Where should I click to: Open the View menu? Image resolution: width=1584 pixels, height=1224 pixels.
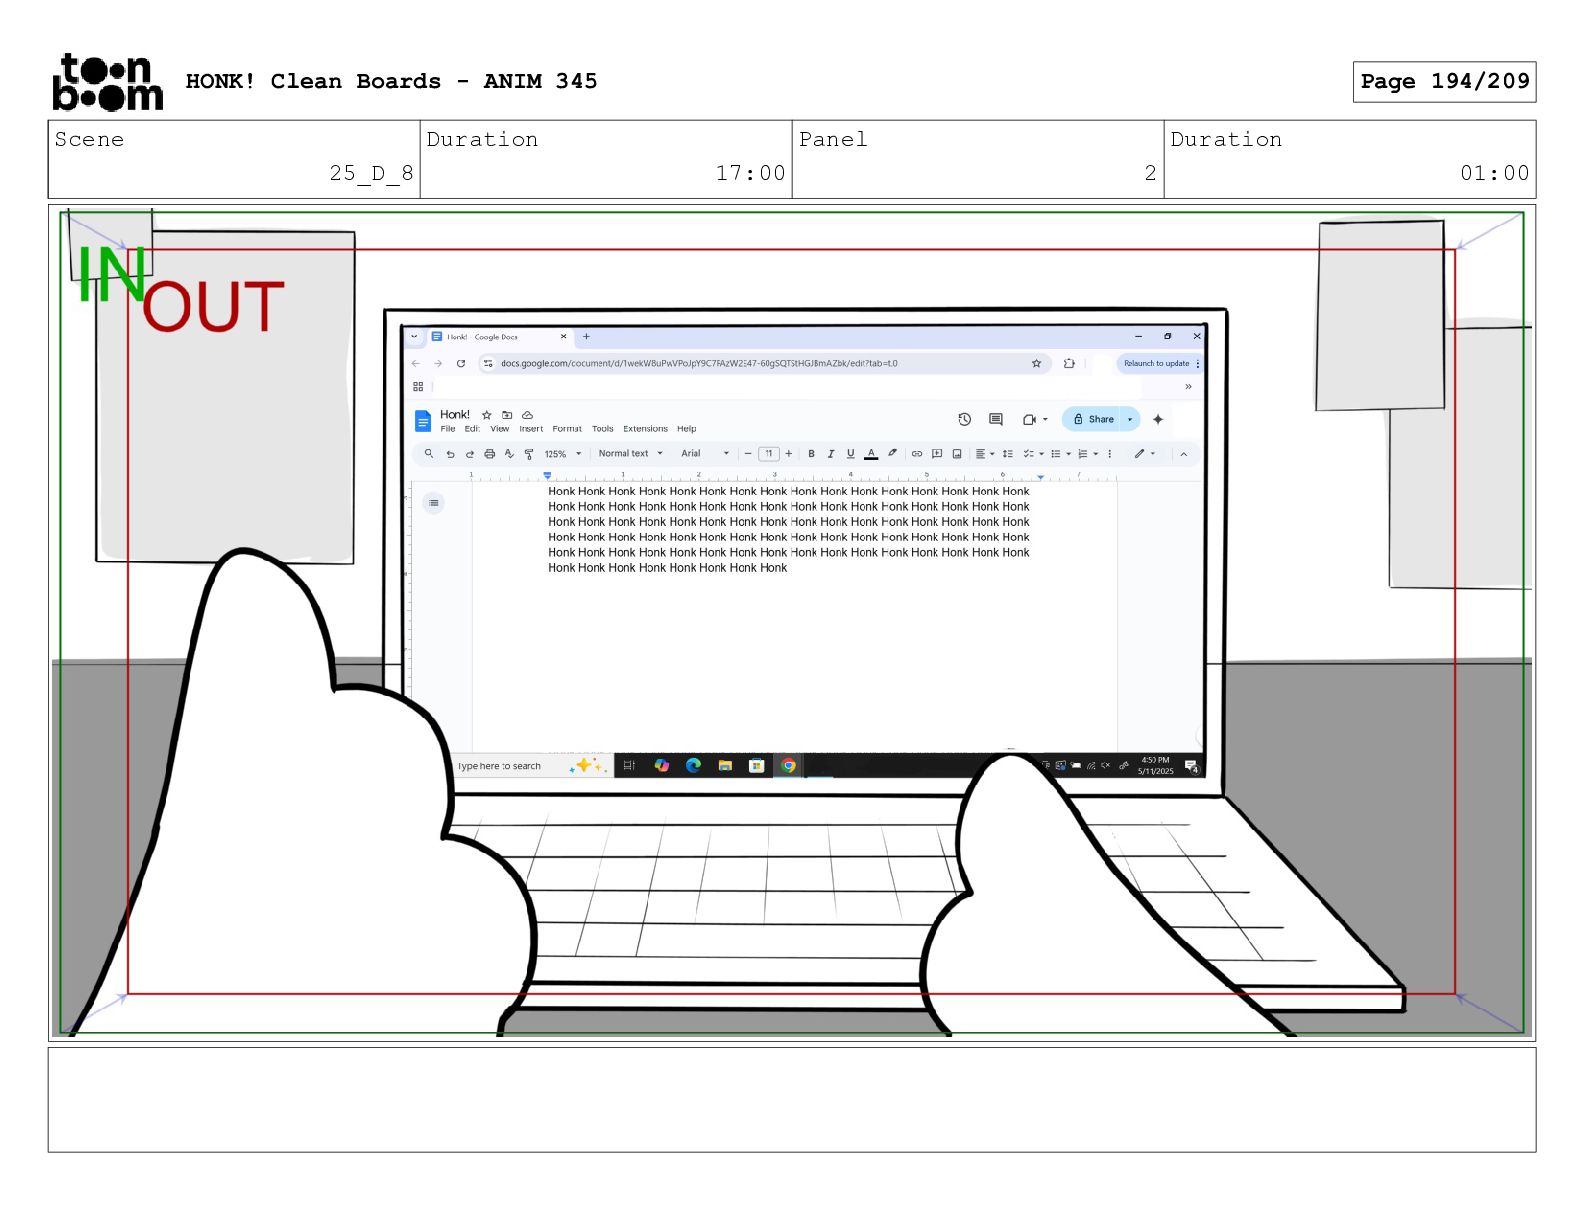click(500, 429)
